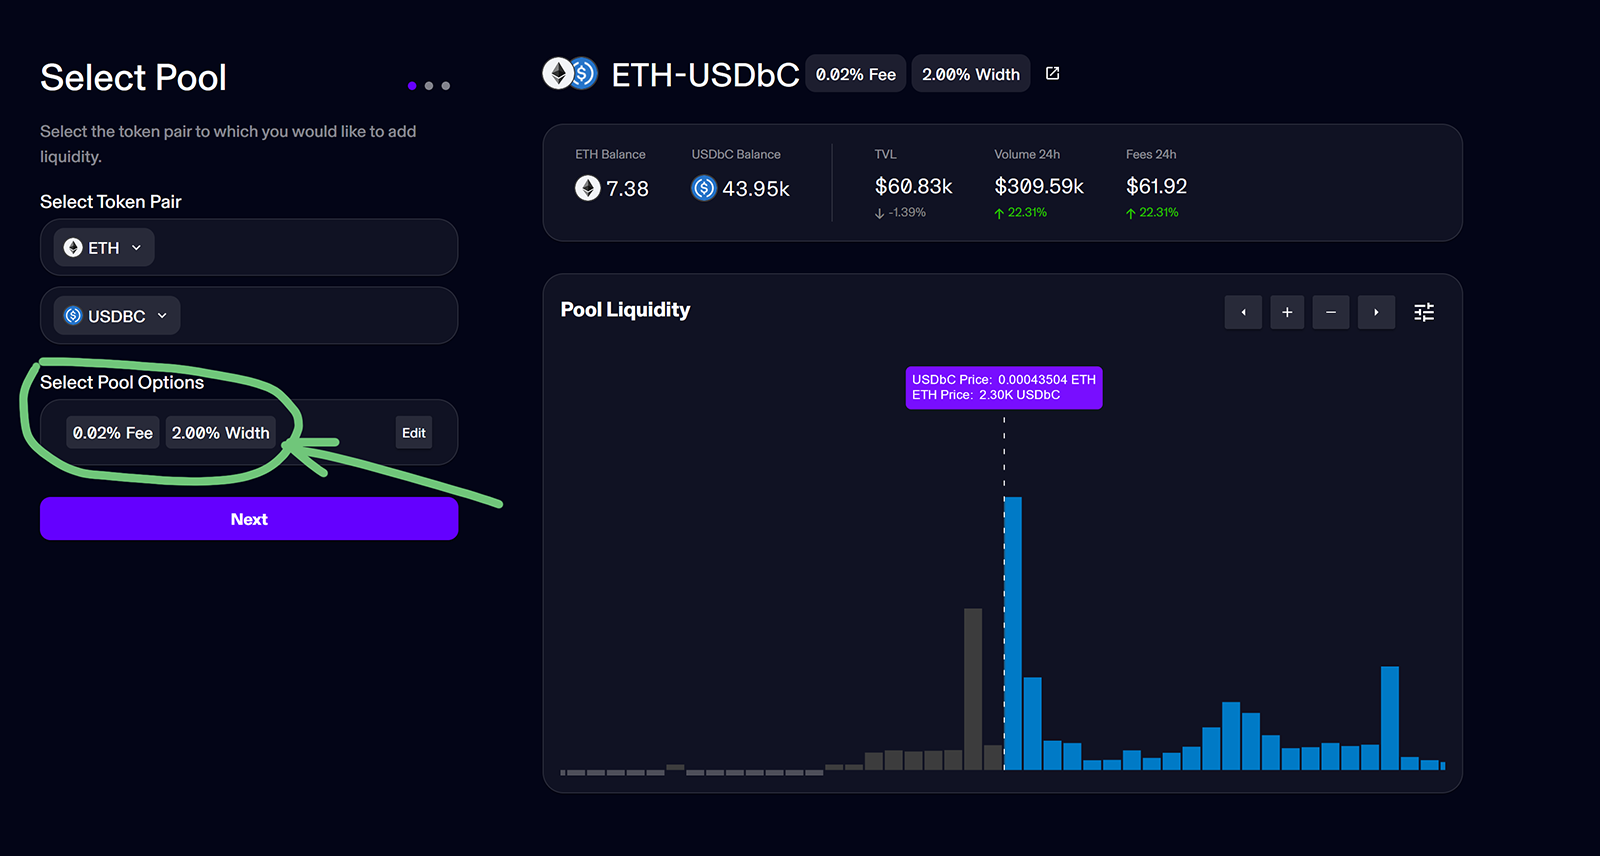1600x856 pixels.
Task: Expand the ETH token dropdown
Action: tap(104, 248)
